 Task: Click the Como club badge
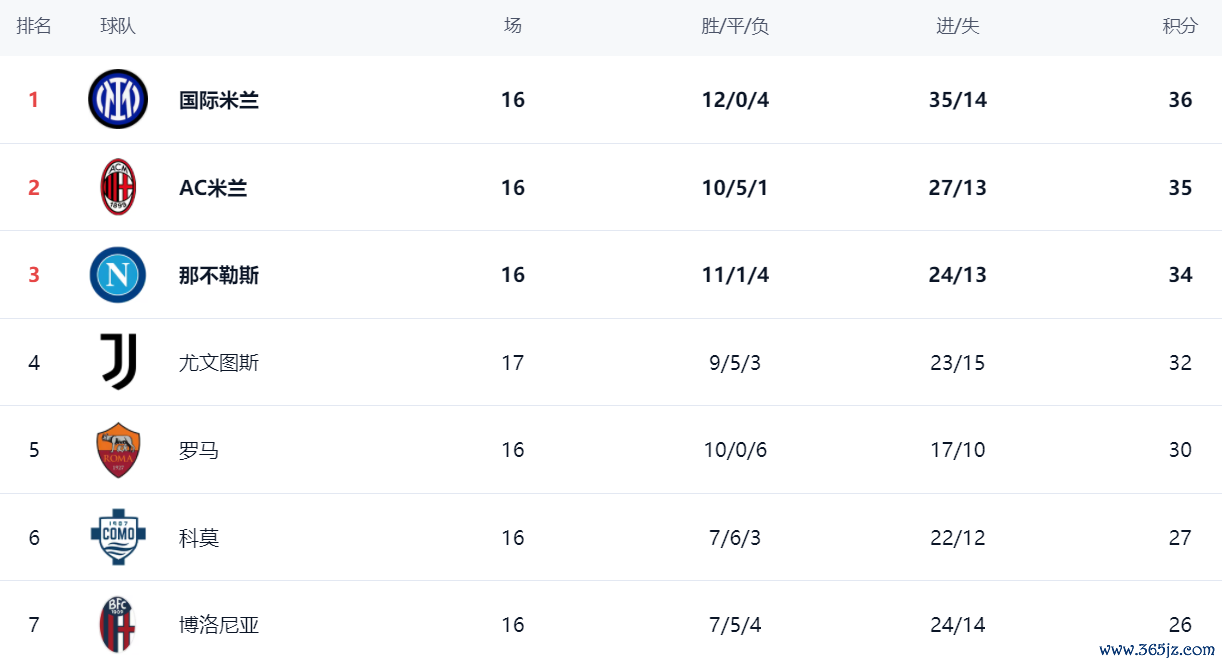(118, 537)
